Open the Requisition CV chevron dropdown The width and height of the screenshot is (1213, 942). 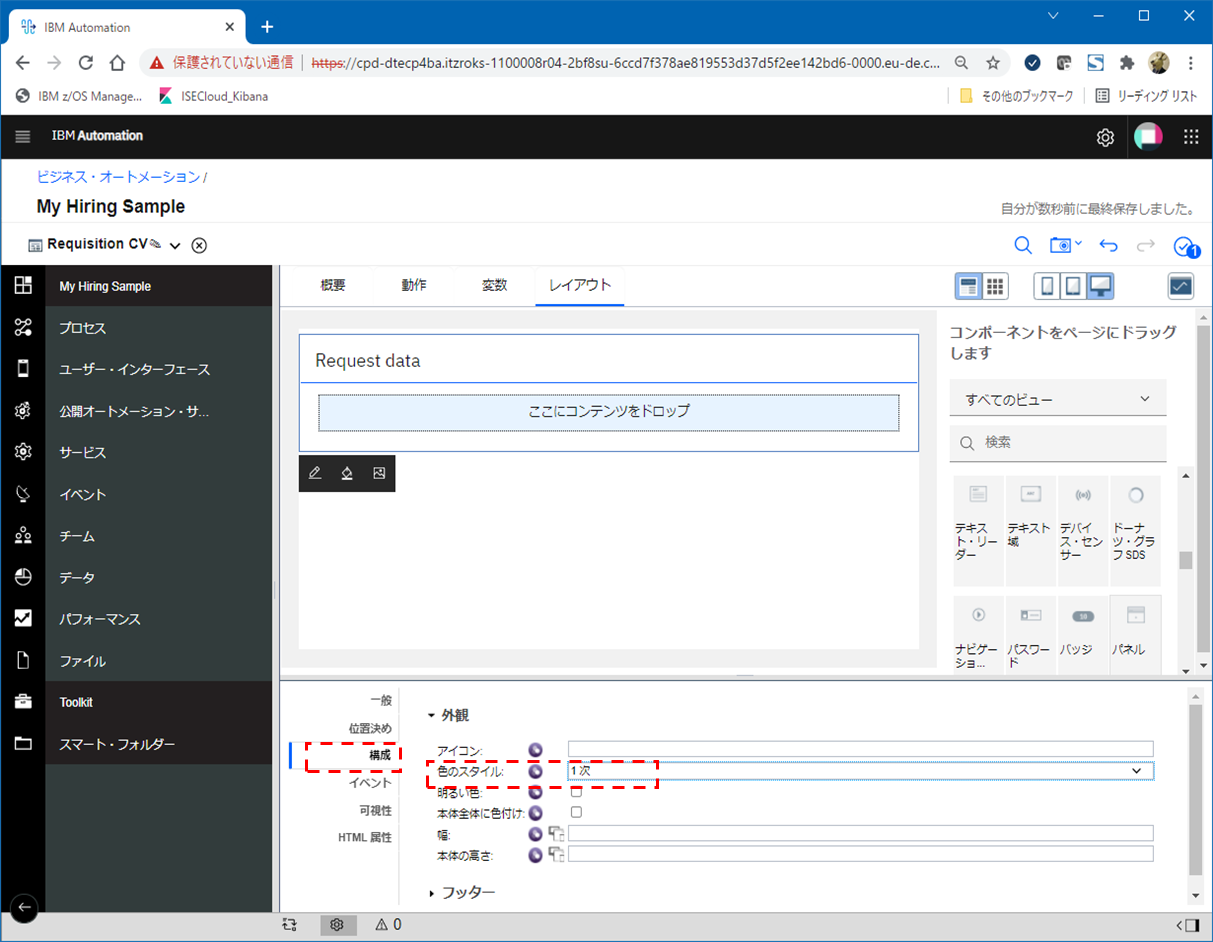click(x=175, y=246)
